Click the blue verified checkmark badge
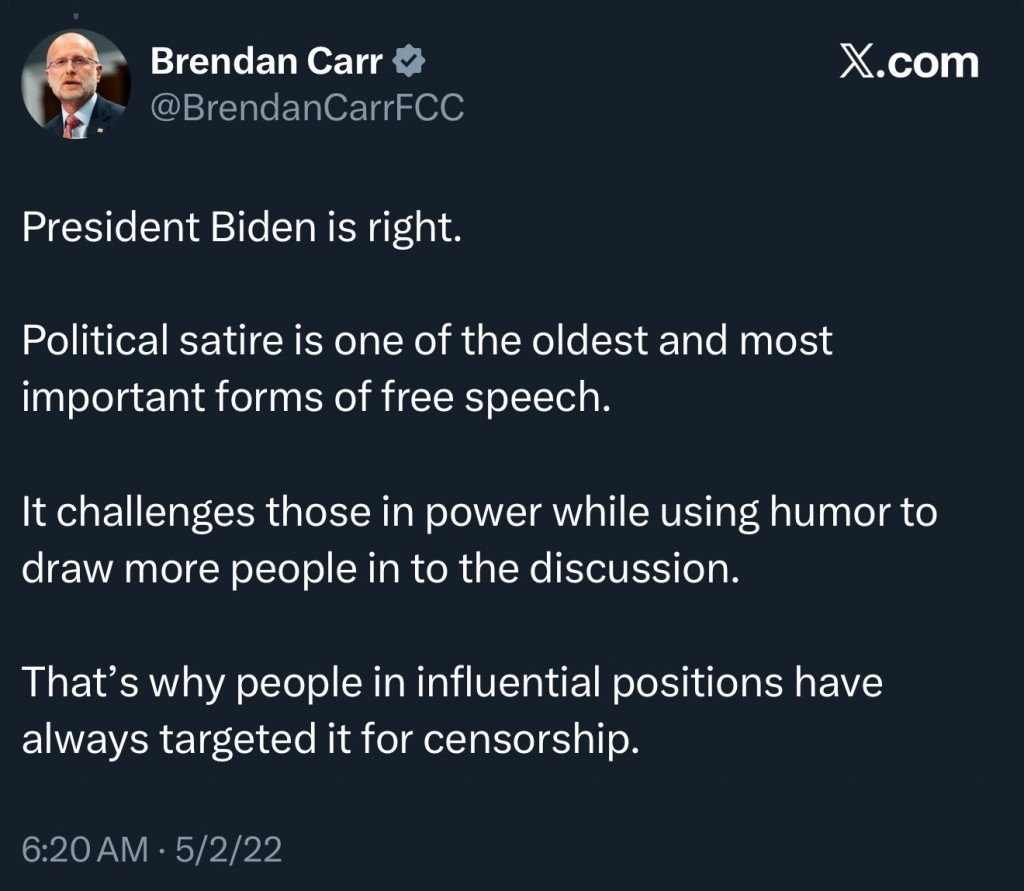The width and height of the screenshot is (1024, 891). tap(409, 63)
